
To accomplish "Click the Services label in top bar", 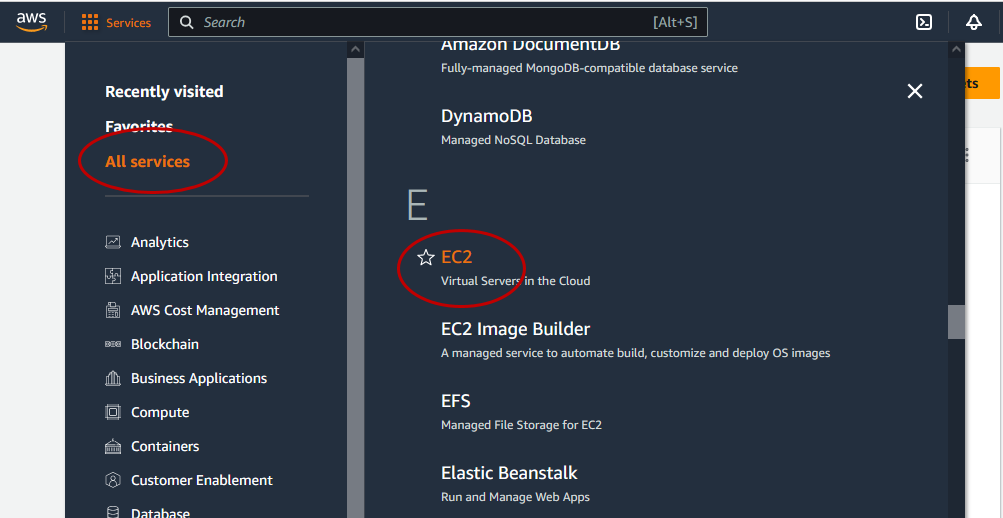I will [129, 23].
